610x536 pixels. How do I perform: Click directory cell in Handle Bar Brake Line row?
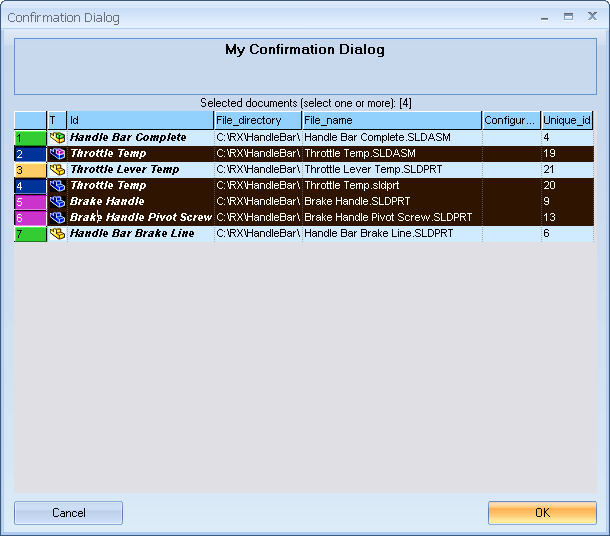[x=258, y=233]
